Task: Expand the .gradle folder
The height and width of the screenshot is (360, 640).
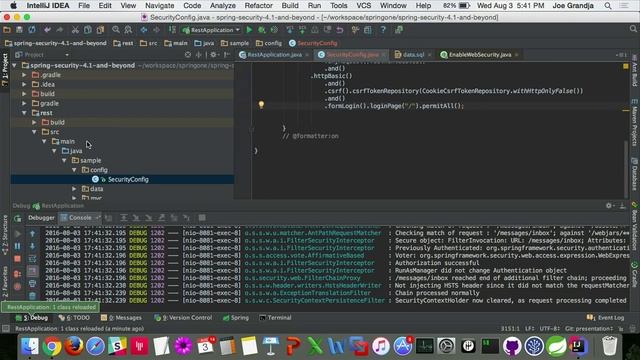Action: 24,75
